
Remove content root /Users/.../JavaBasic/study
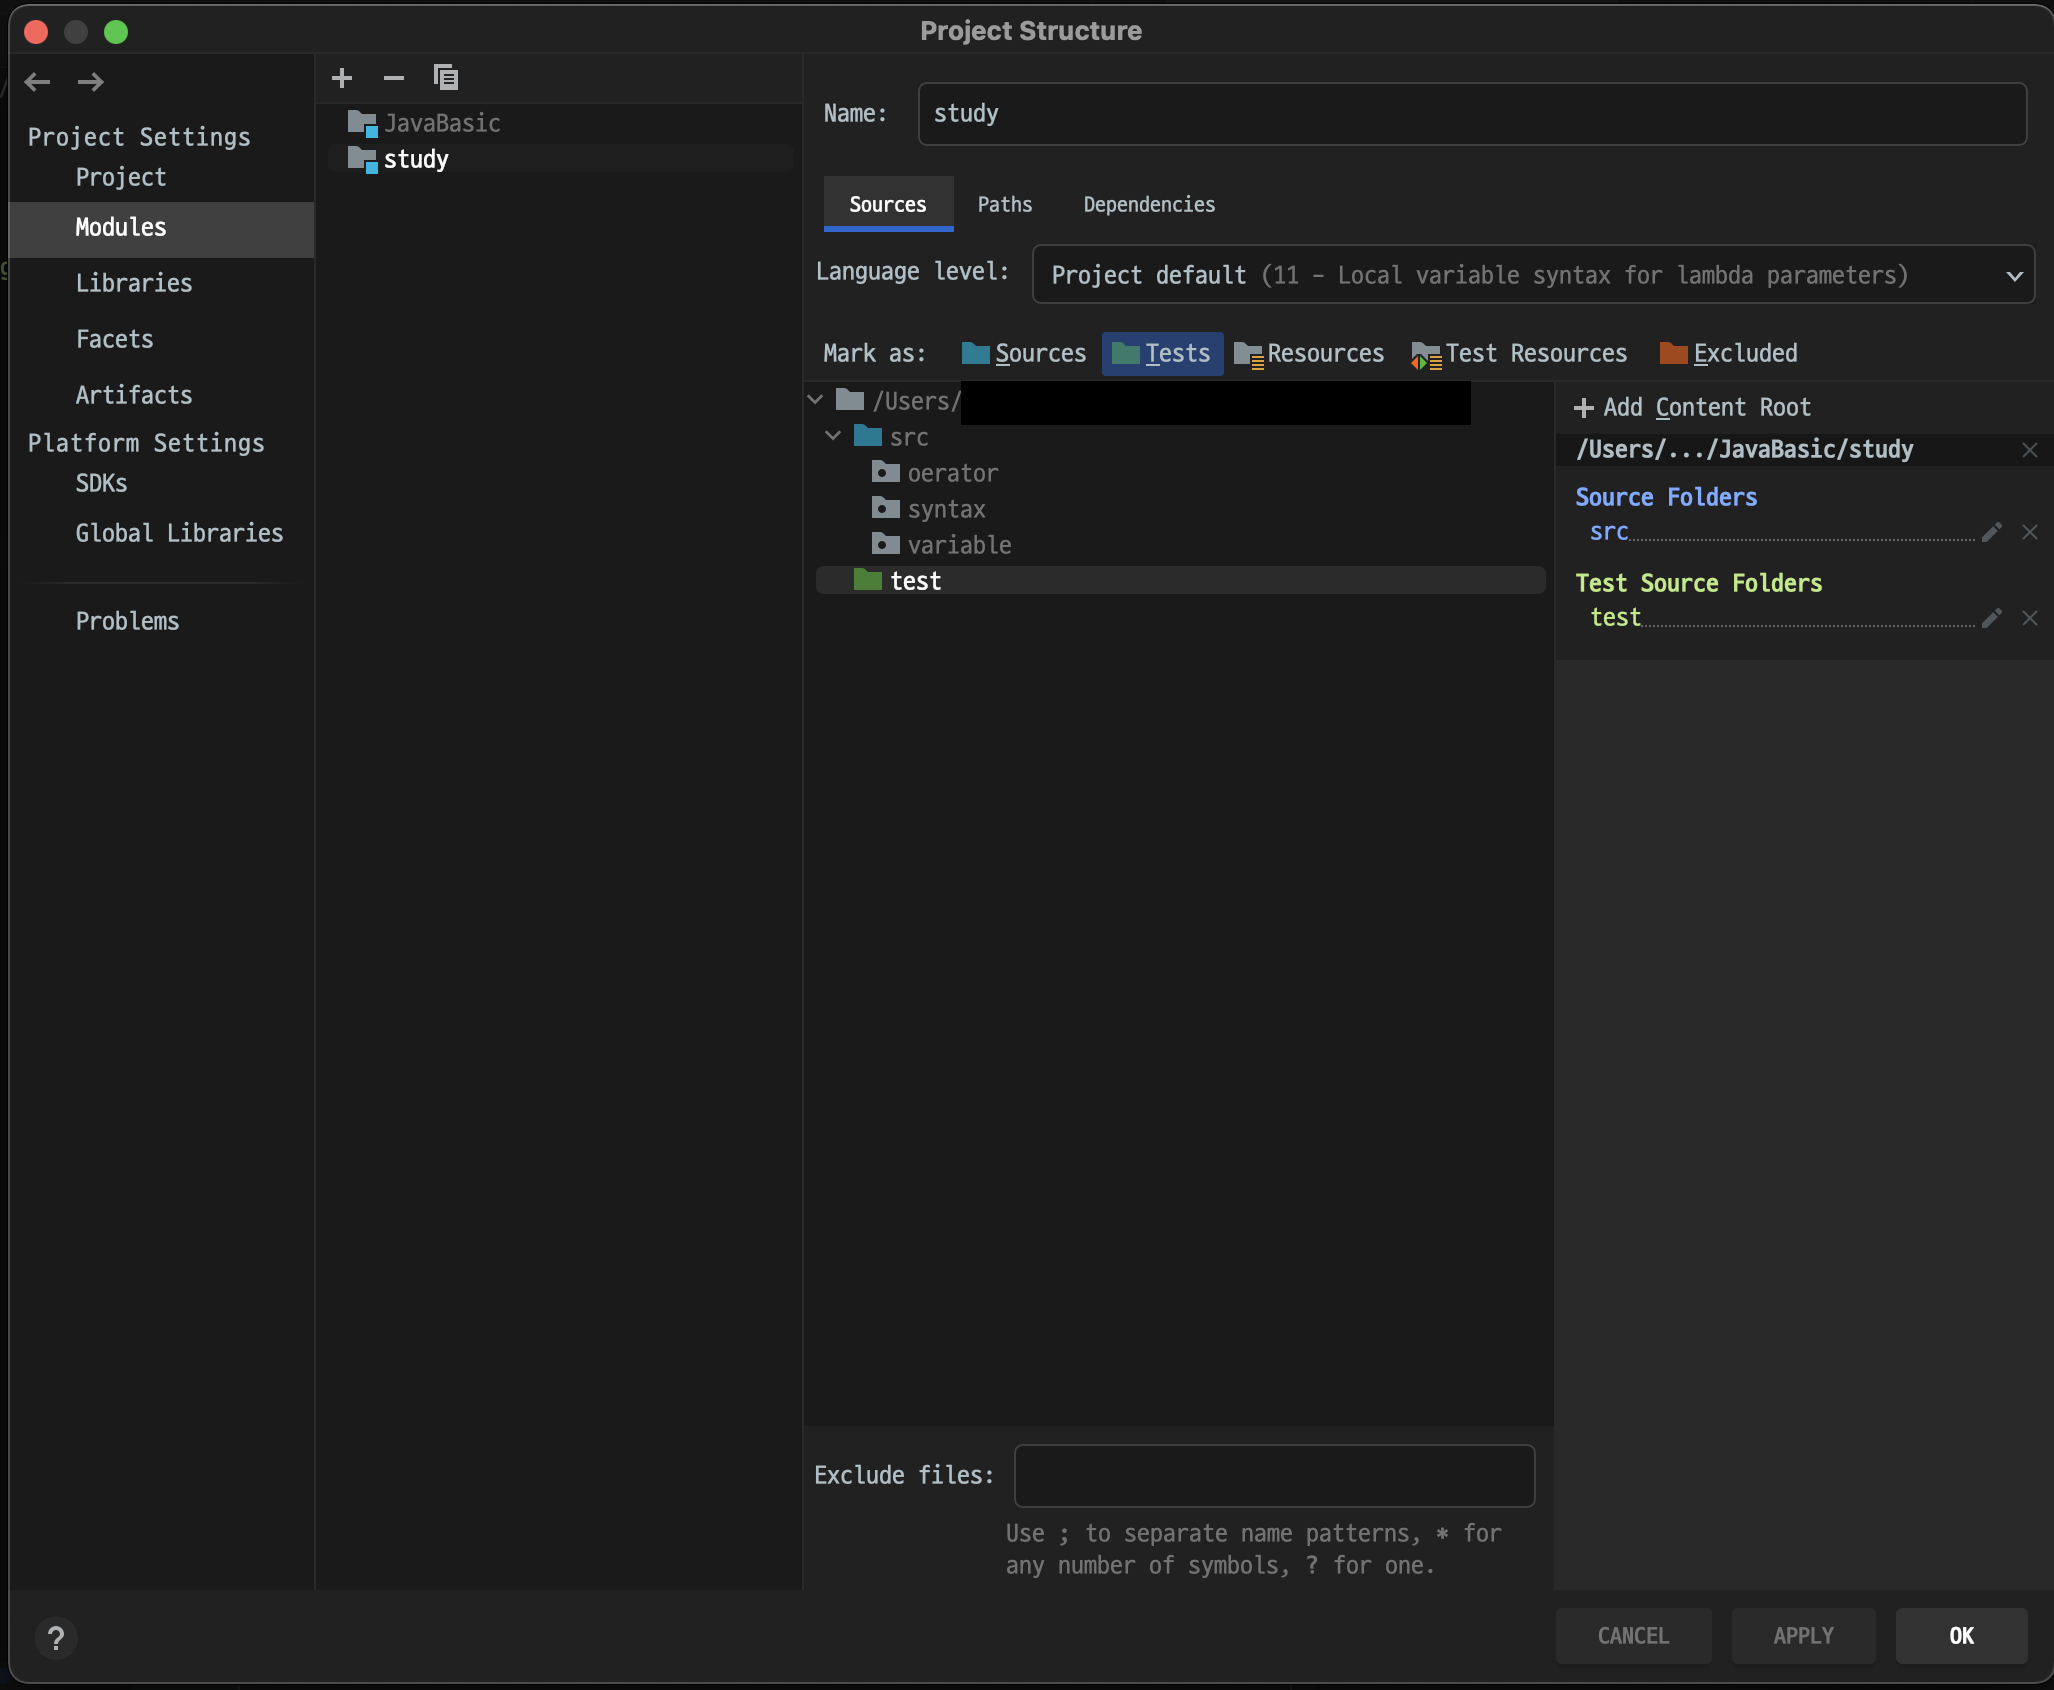click(x=2029, y=450)
